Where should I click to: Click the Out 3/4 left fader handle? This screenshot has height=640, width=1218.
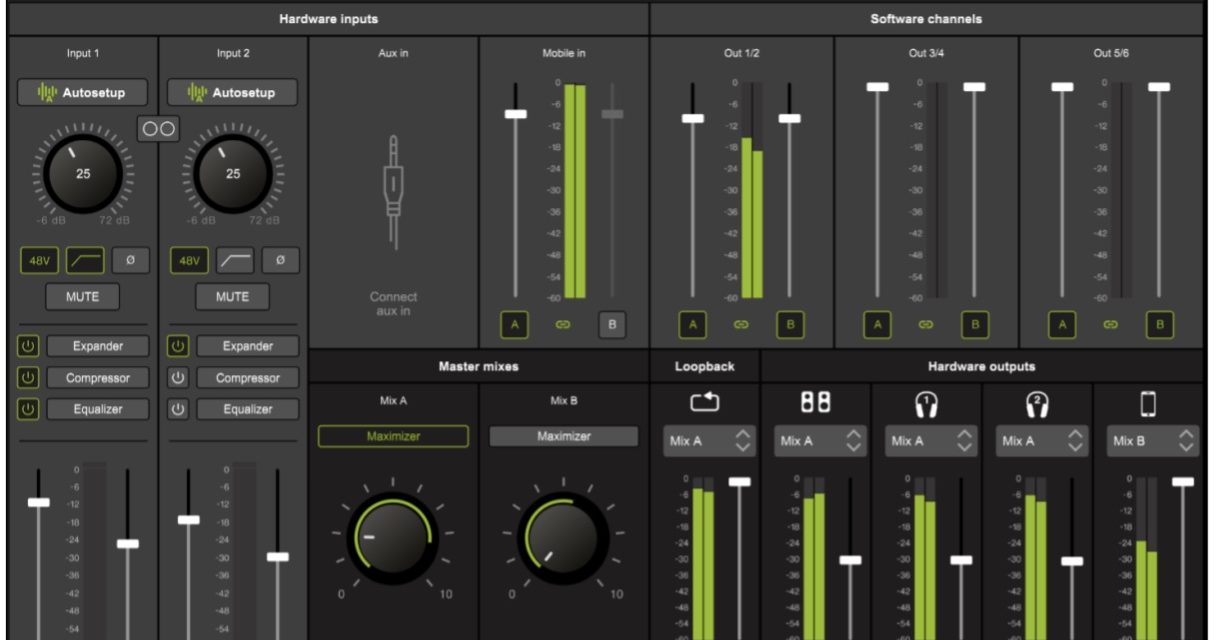tap(878, 87)
